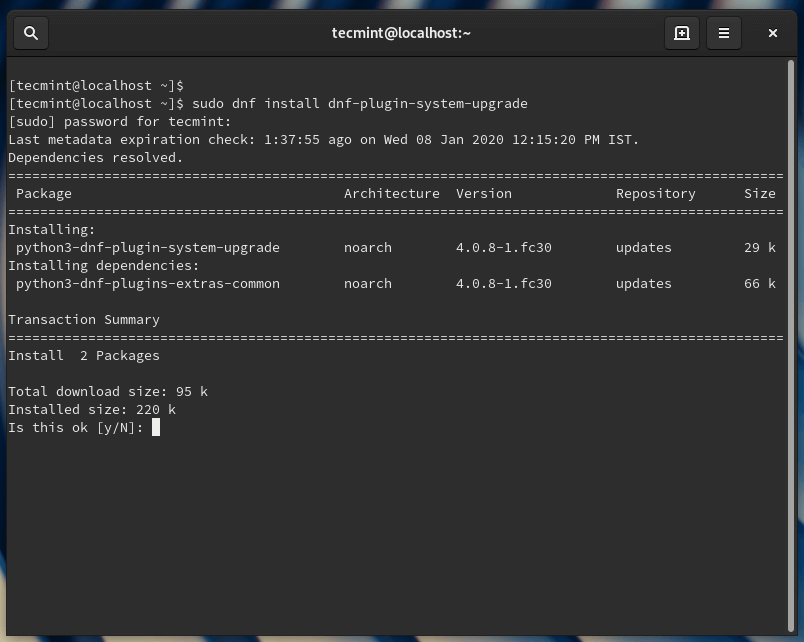Image resolution: width=804 pixels, height=642 pixels.
Task: Click the '66 k' size value
Action: point(759,283)
